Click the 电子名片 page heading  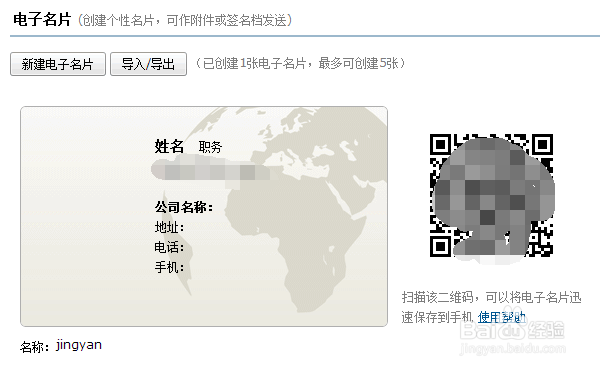(x=42, y=20)
